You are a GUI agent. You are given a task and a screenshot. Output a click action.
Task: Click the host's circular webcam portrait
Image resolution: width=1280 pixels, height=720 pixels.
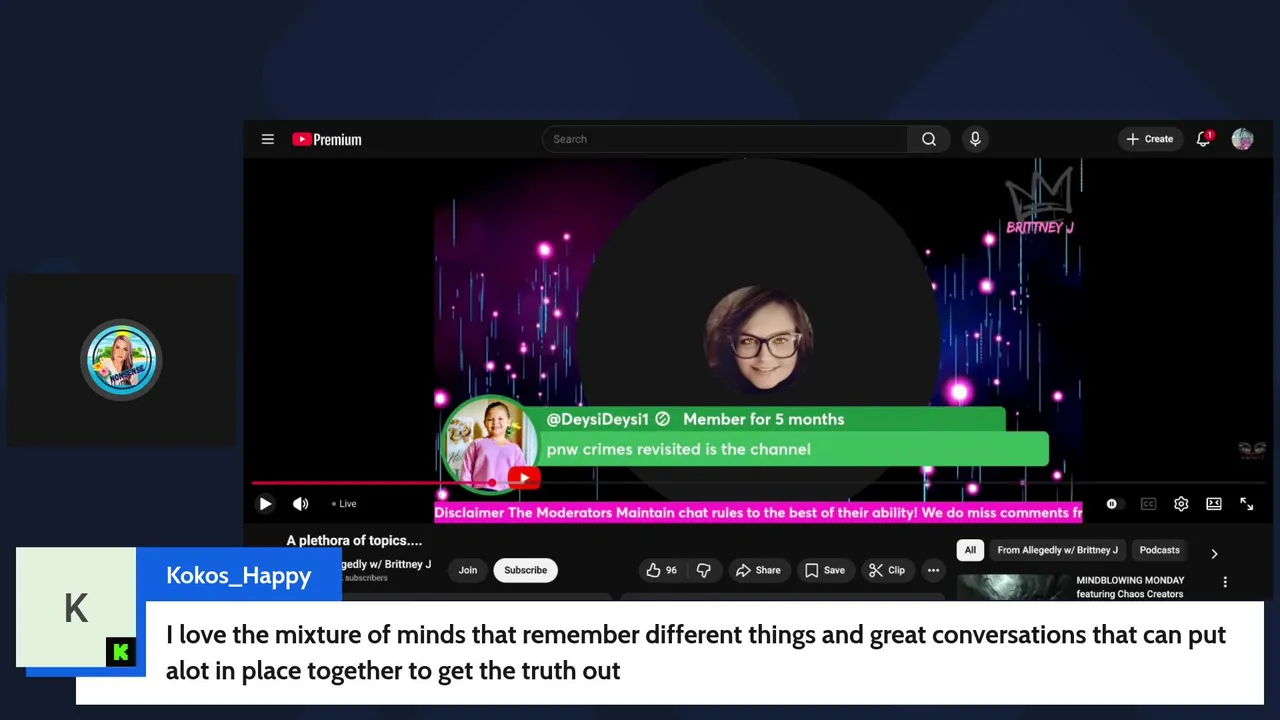[758, 341]
